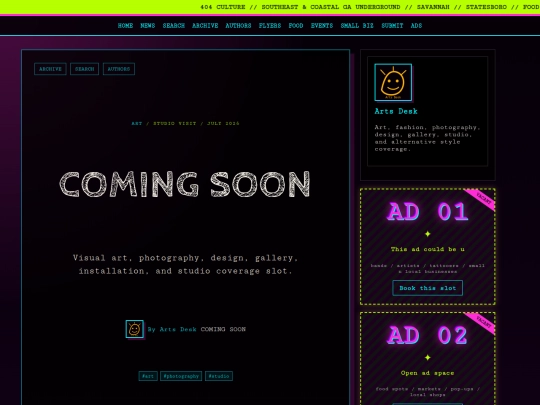540x405 pixels.
Task: Click the star icon under AD 01
Action: [x=428, y=234]
